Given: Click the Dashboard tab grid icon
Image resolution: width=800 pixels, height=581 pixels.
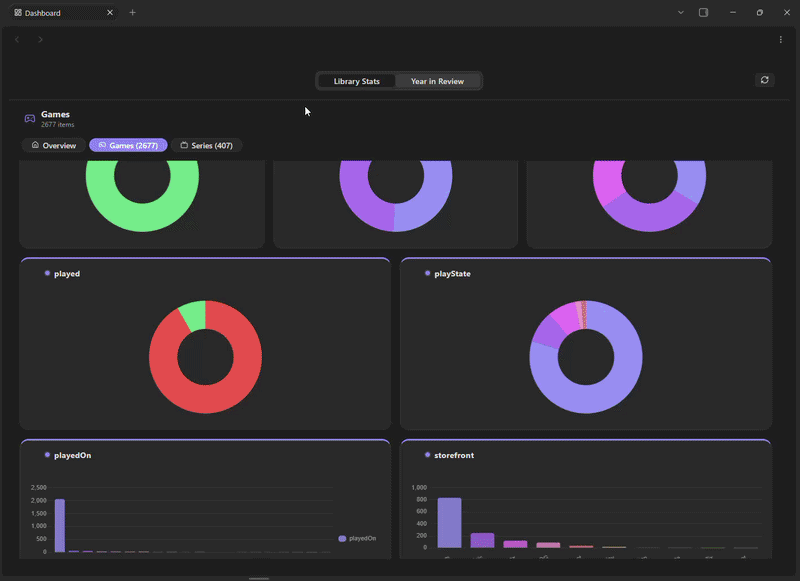Looking at the screenshot, I should pos(18,12).
